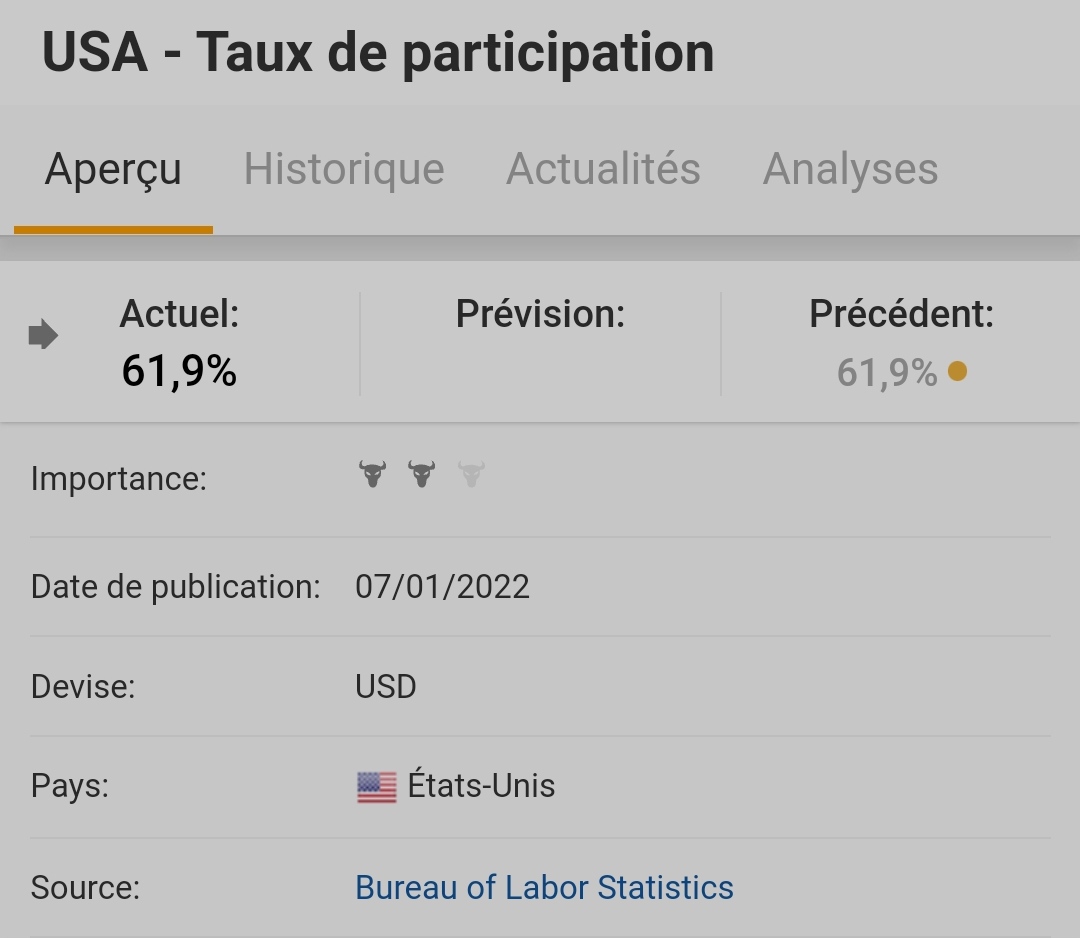This screenshot has height=938, width=1080.
Task: Click the Importance row label
Action: click(118, 479)
